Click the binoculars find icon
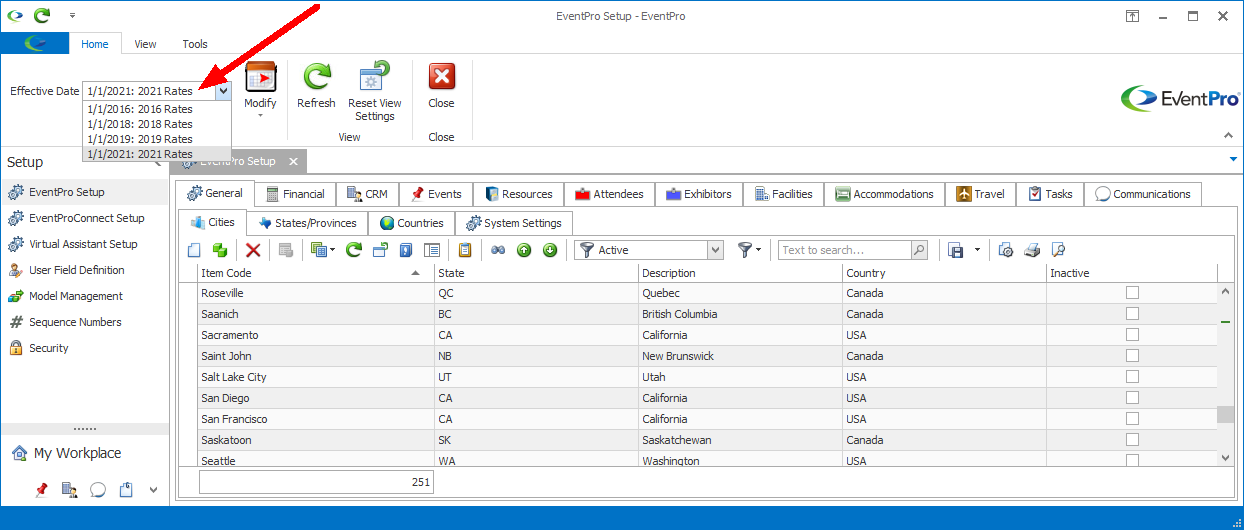 [498, 250]
